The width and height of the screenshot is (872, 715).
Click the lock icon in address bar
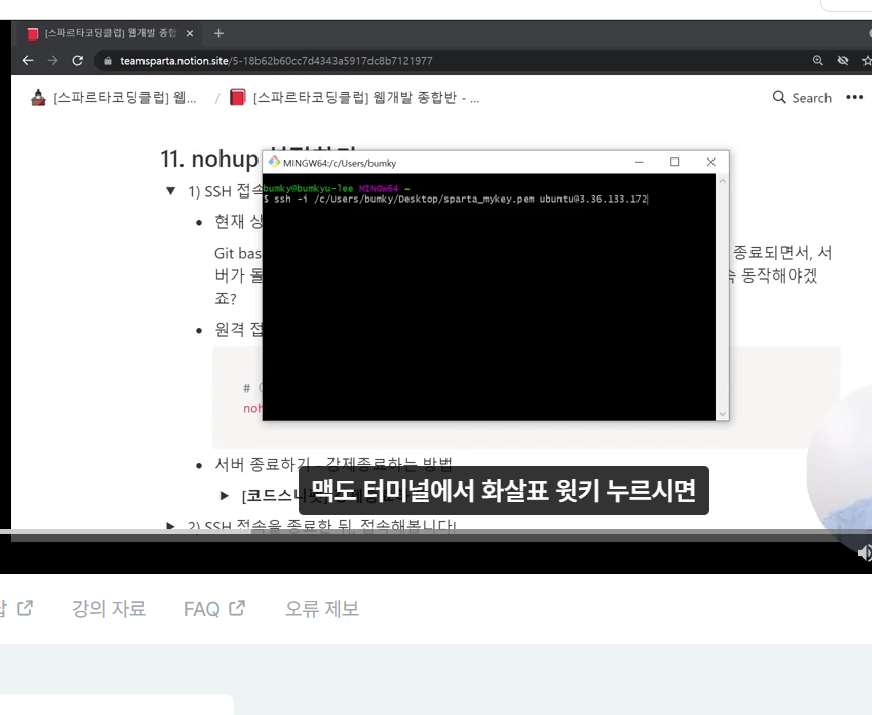pos(108,61)
